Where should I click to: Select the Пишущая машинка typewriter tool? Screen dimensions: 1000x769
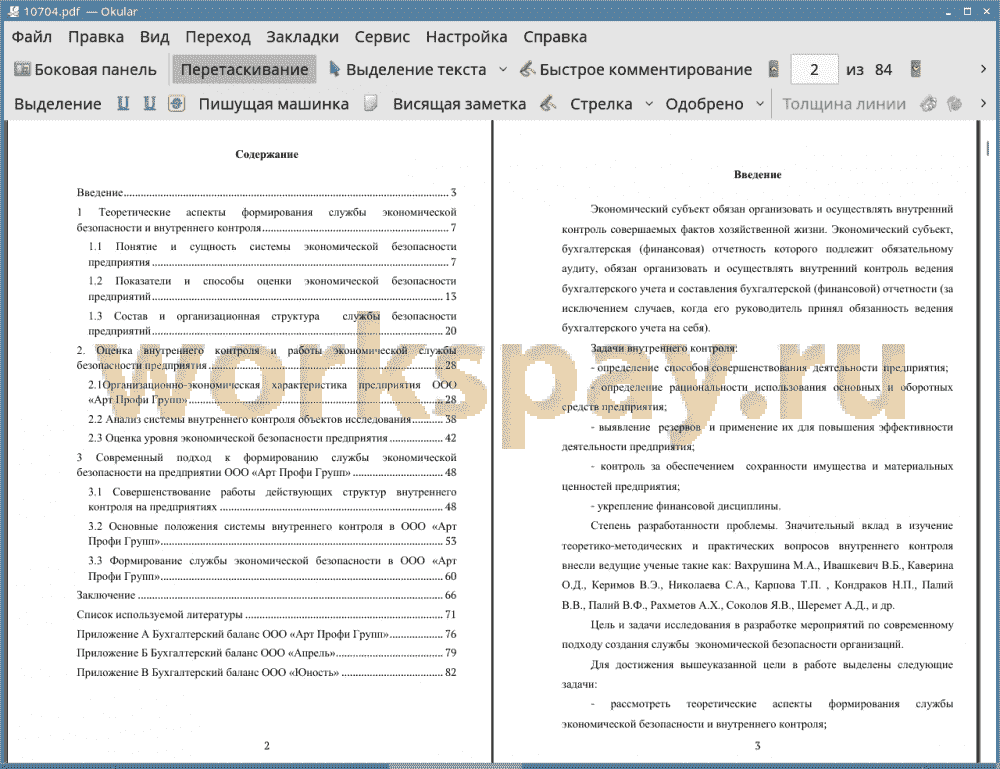coord(274,104)
